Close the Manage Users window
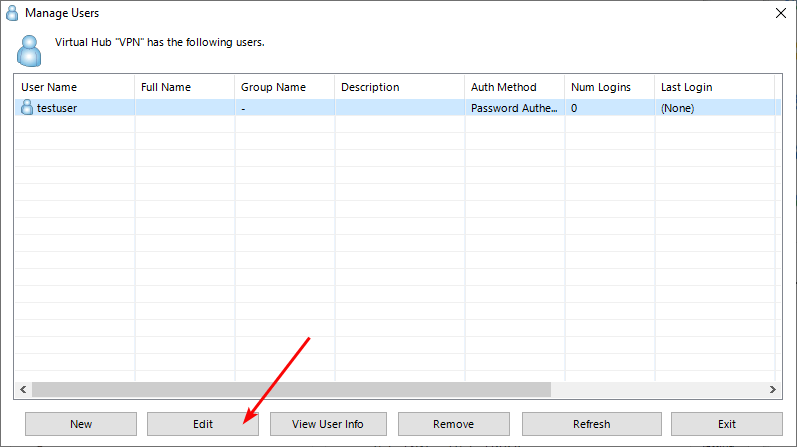 click(779, 13)
